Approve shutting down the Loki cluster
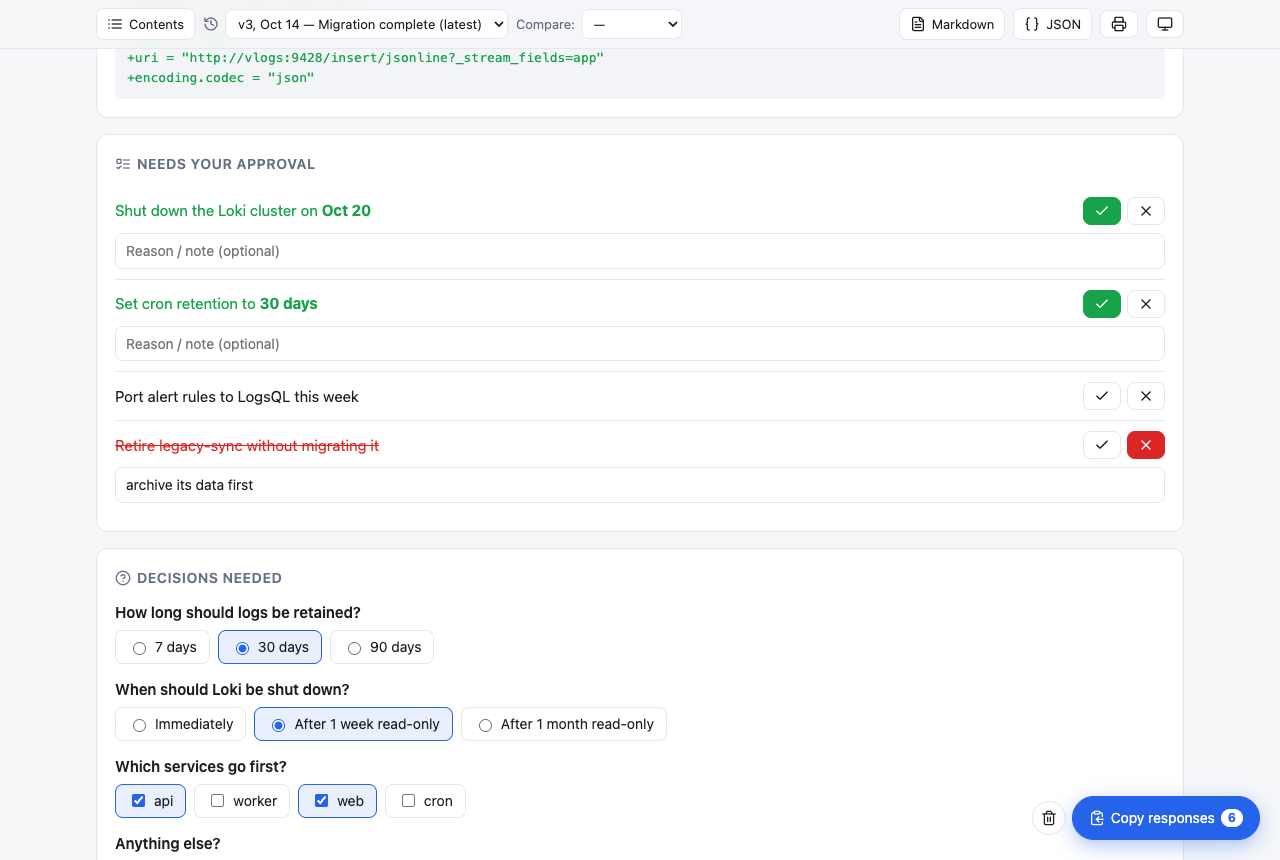This screenshot has height=860, width=1280. coord(1102,211)
